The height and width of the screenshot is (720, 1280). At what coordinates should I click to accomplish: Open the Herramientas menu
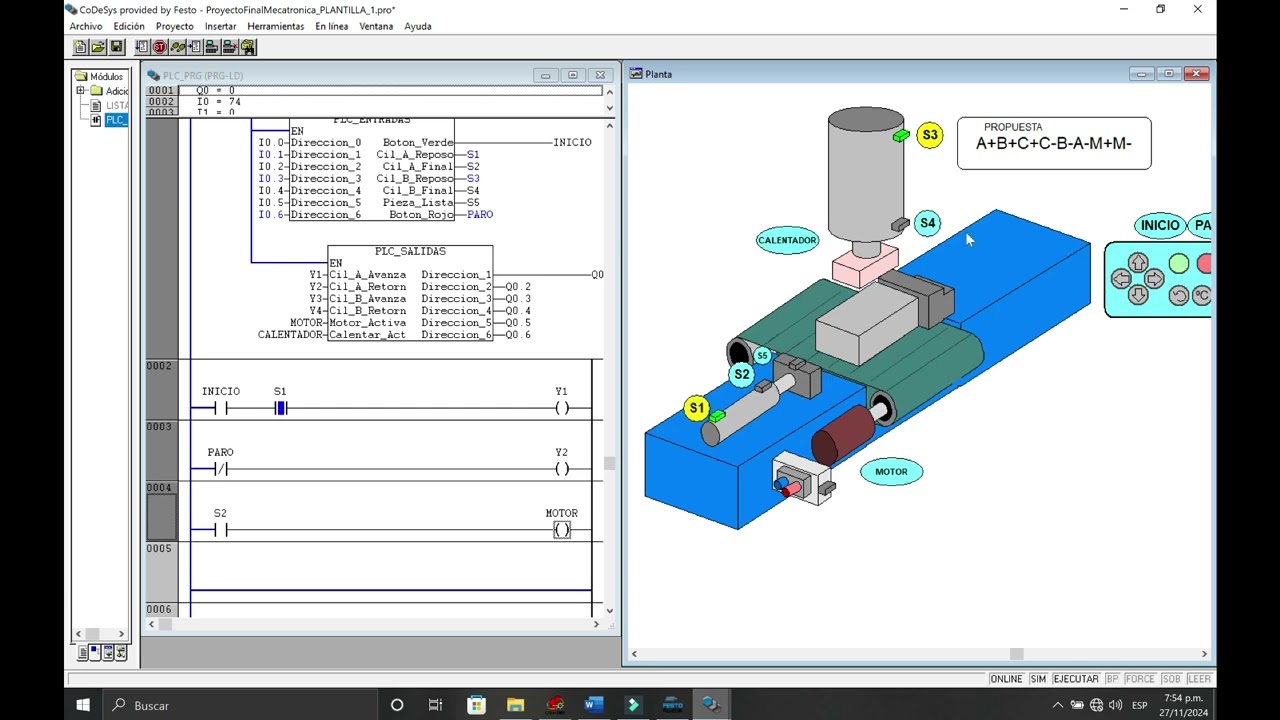(276, 26)
